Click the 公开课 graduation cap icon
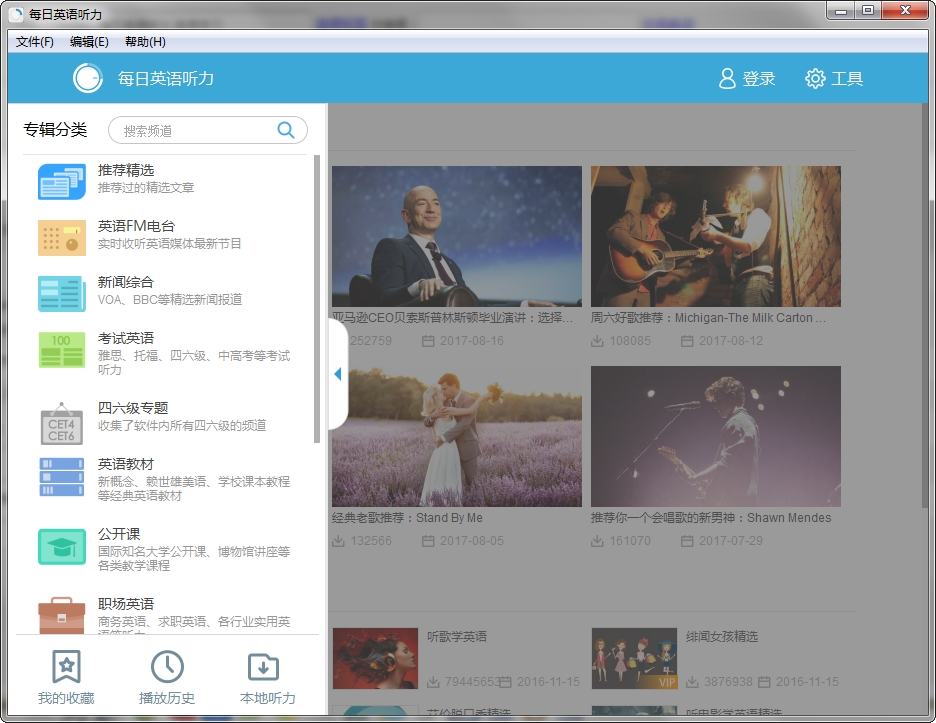The image size is (936, 723). click(x=62, y=547)
